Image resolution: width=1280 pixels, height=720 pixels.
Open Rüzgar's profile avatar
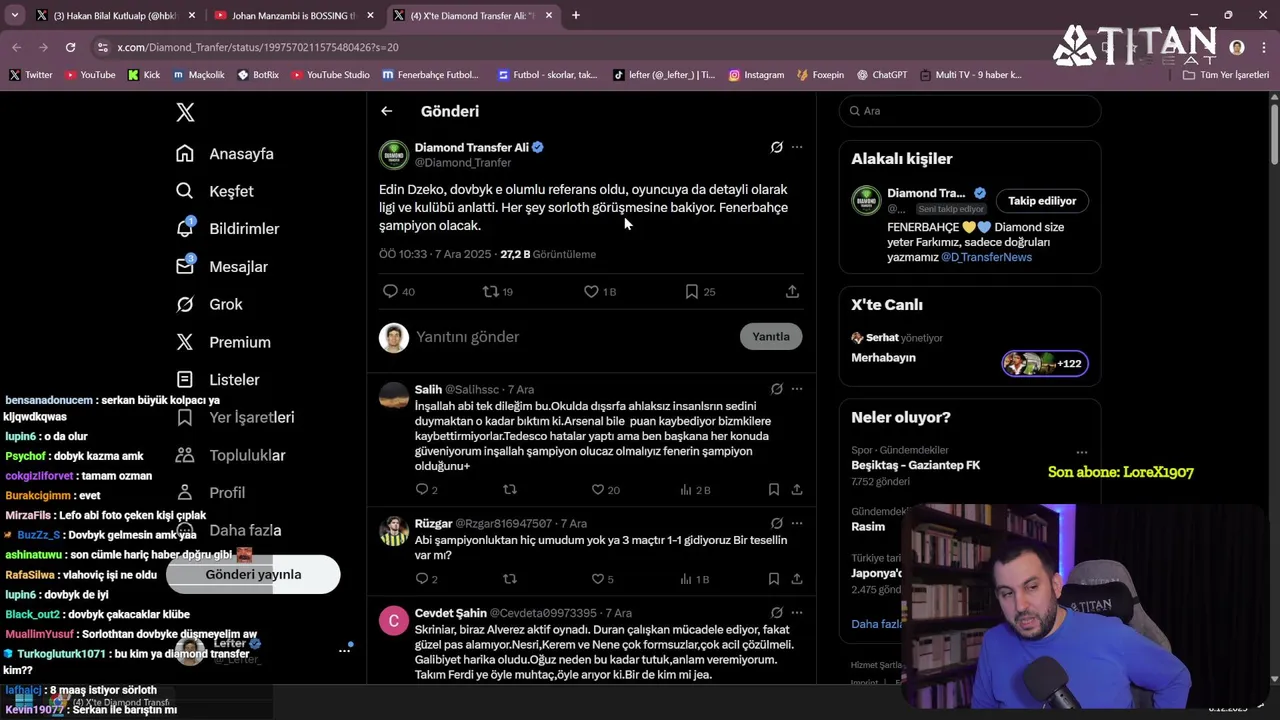394,531
